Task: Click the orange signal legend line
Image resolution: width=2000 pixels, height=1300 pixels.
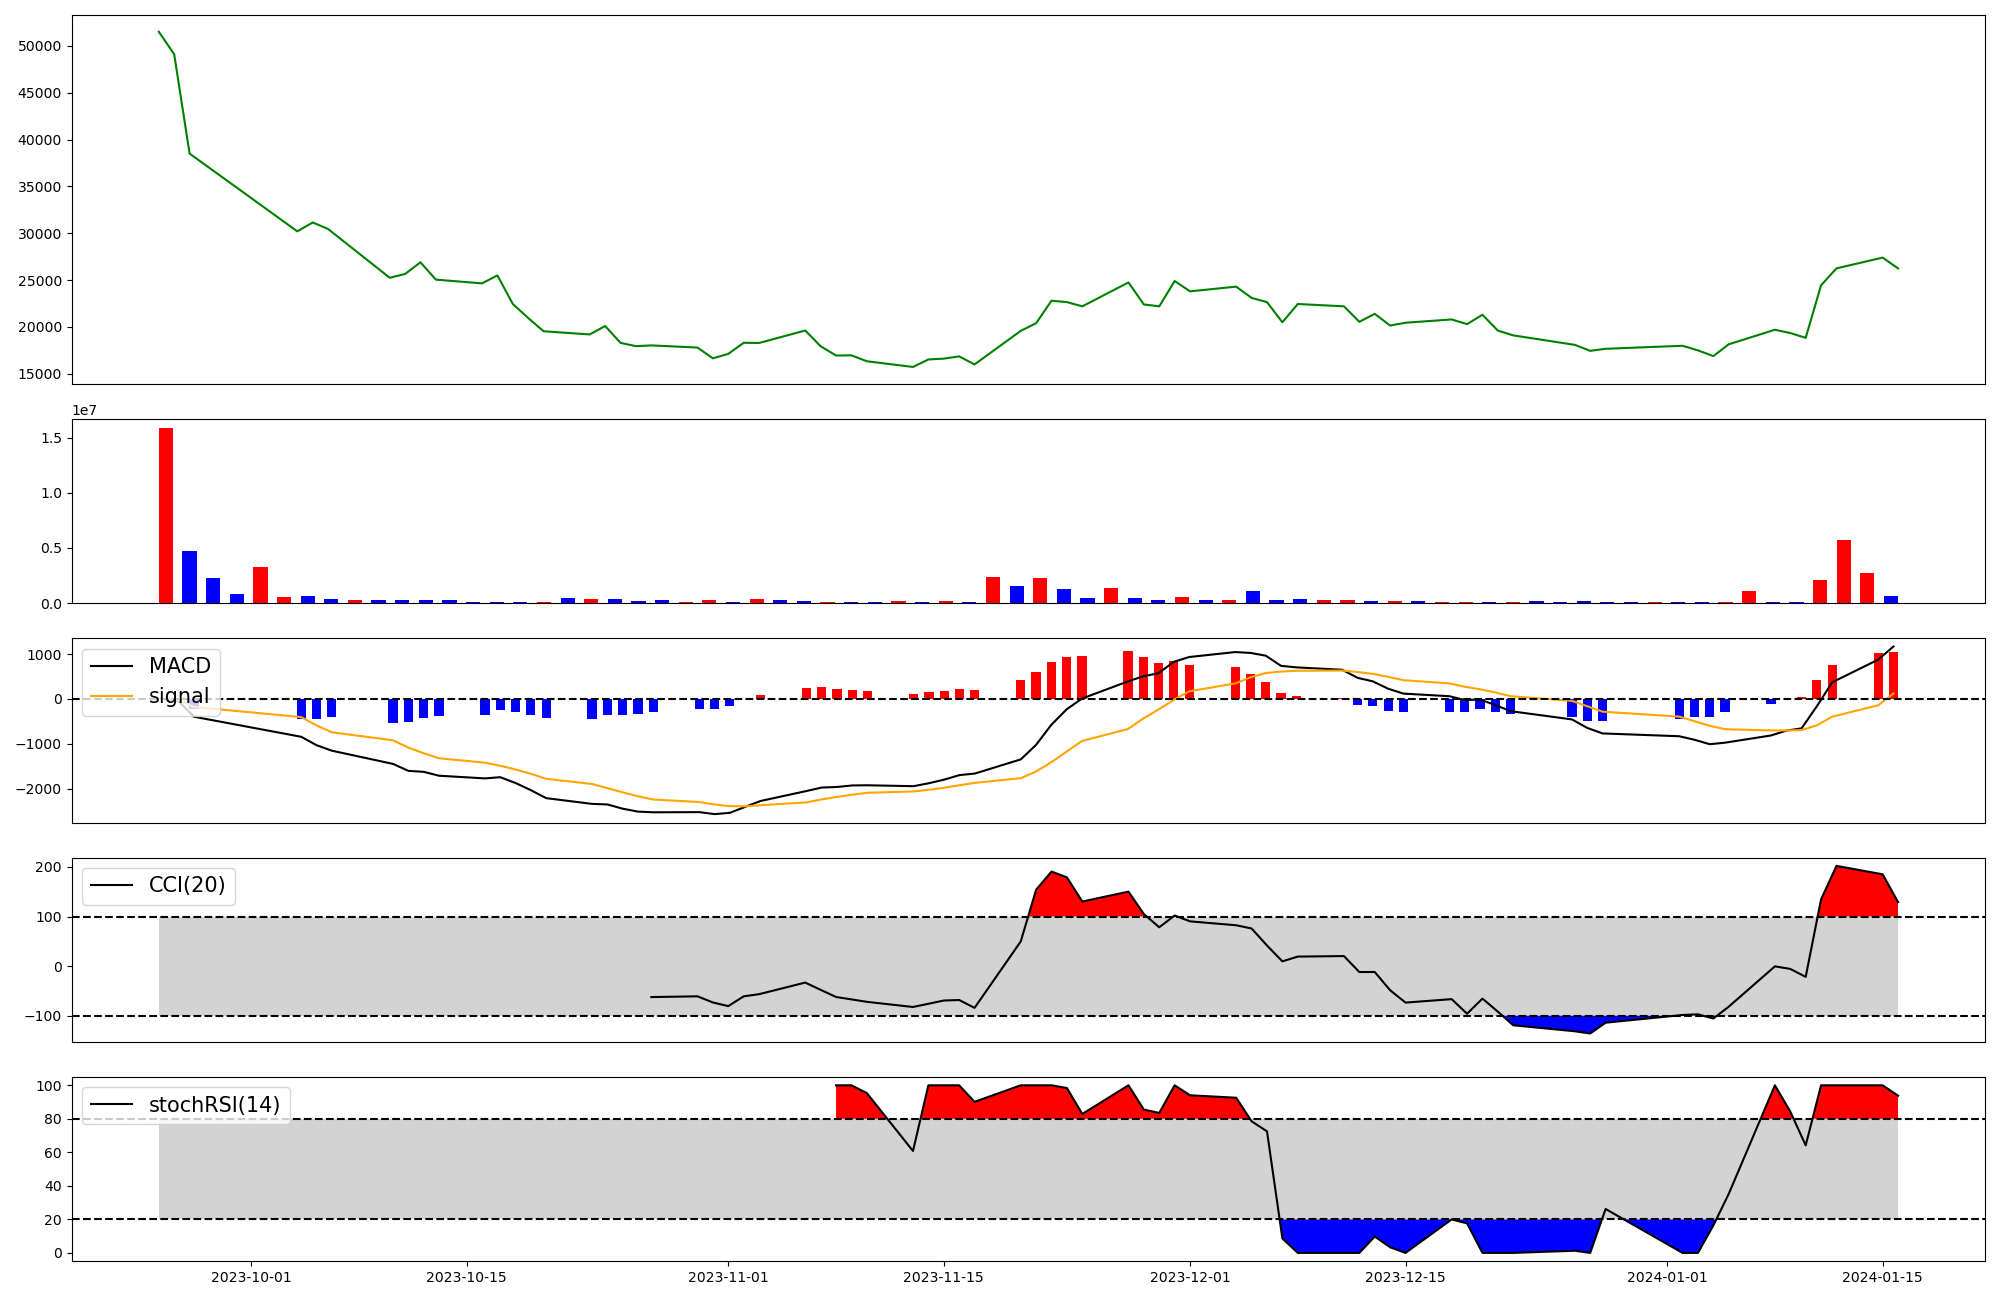Action: coord(111,696)
